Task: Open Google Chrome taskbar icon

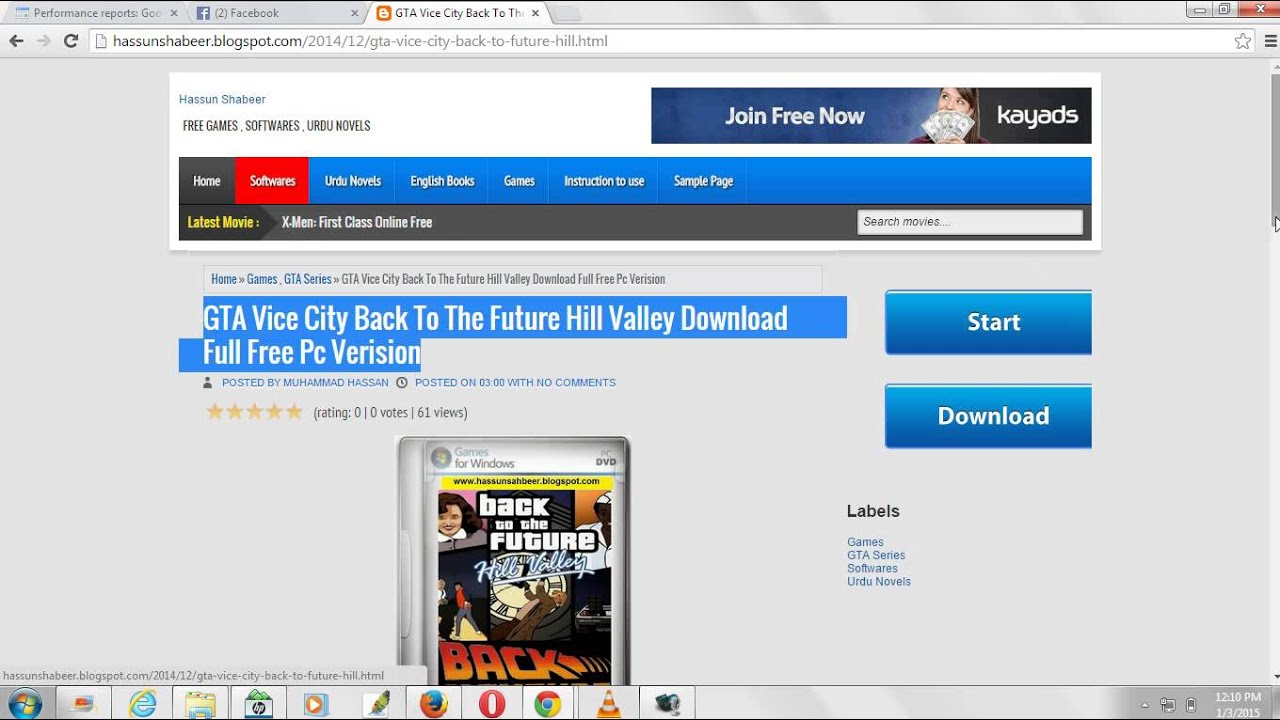Action: coord(547,704)
